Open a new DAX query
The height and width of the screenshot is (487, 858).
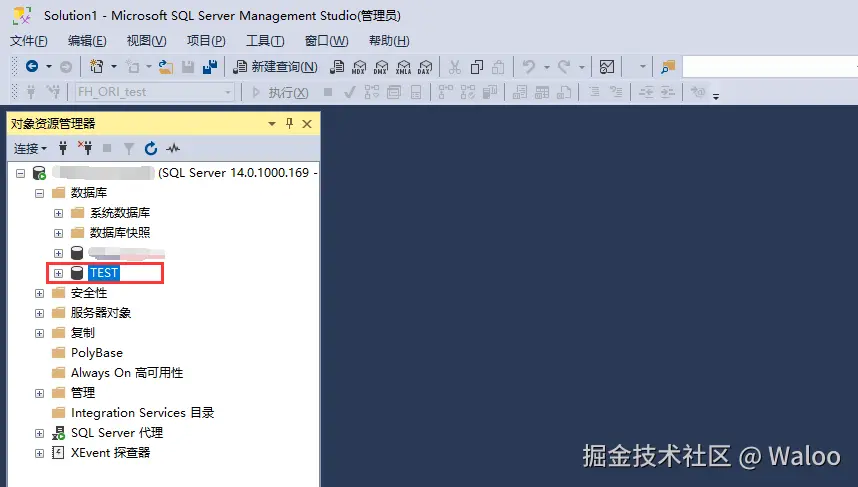425,67
